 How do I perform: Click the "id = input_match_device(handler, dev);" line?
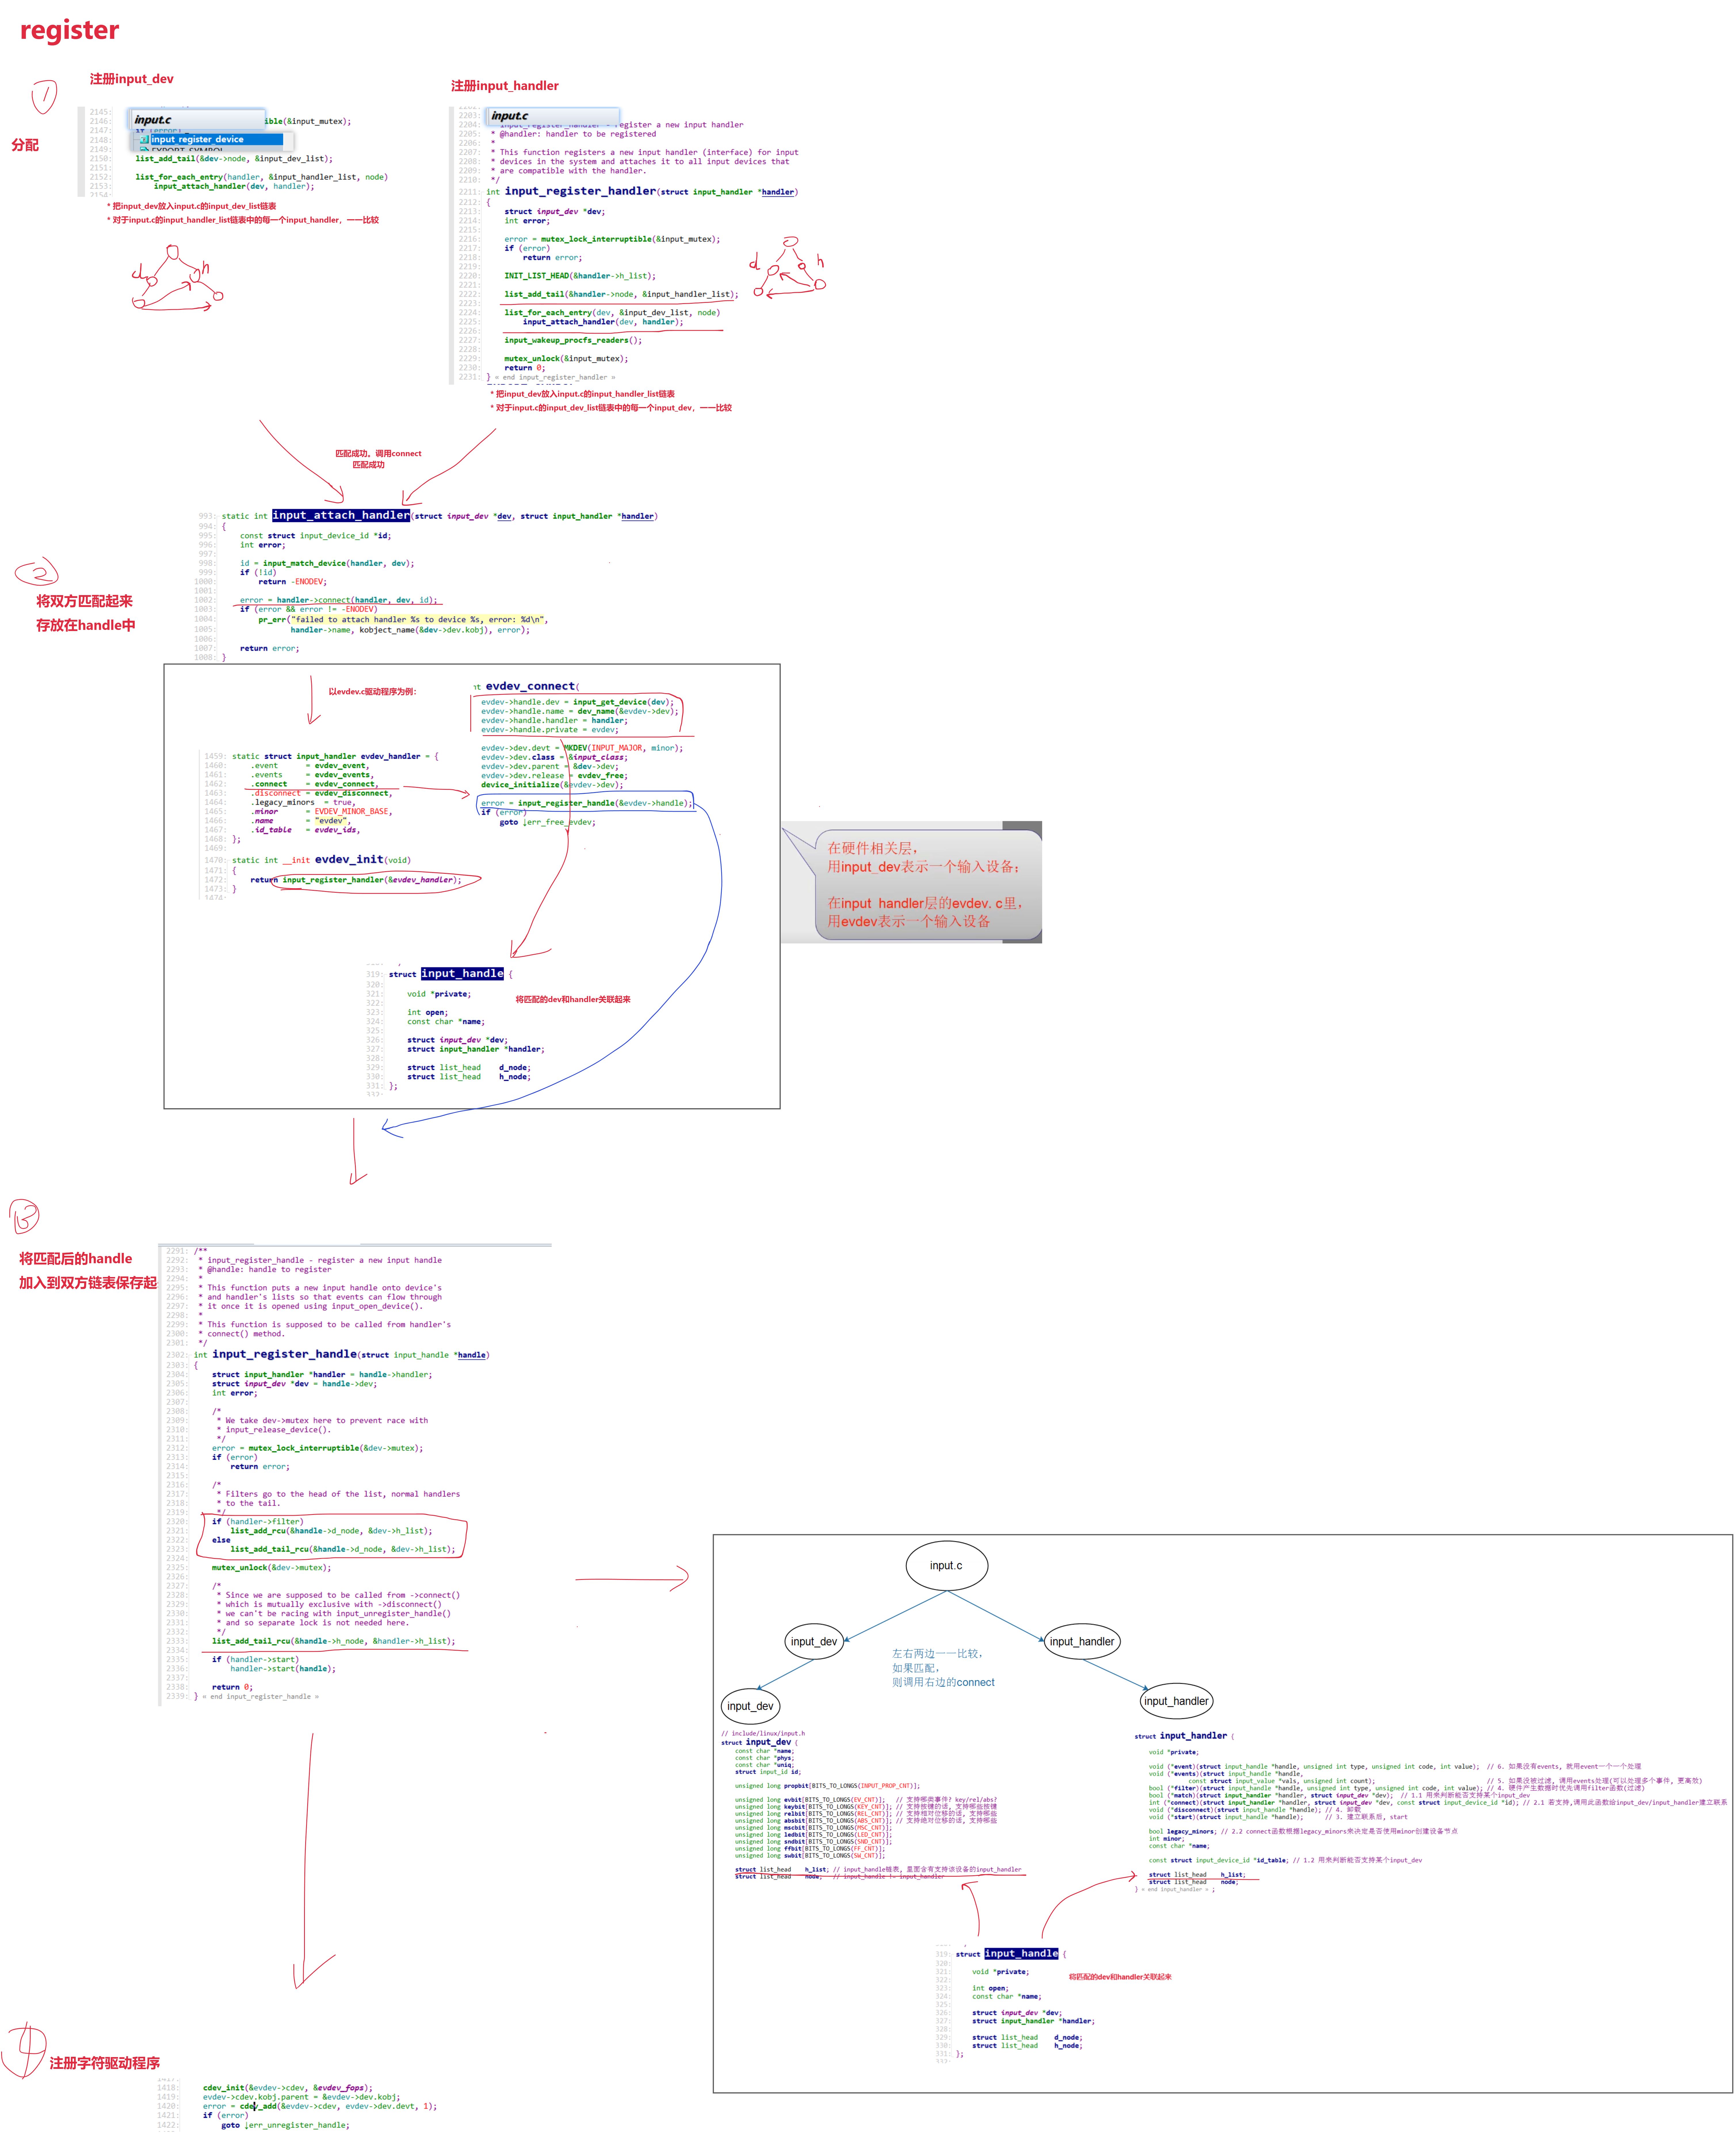coord(327,563)
